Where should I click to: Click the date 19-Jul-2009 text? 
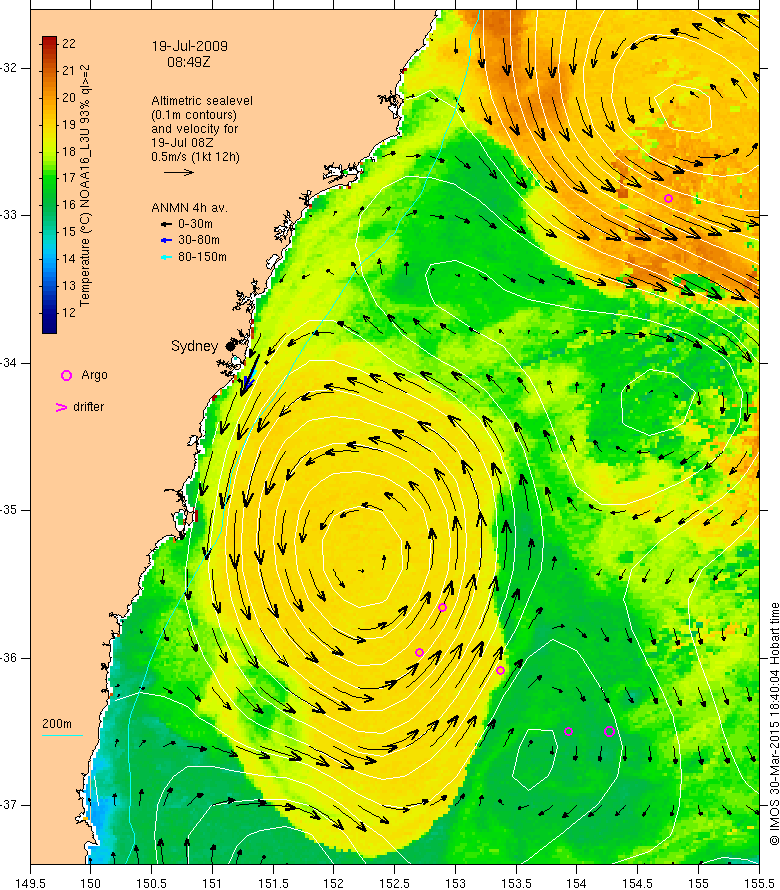click(190, 46)
